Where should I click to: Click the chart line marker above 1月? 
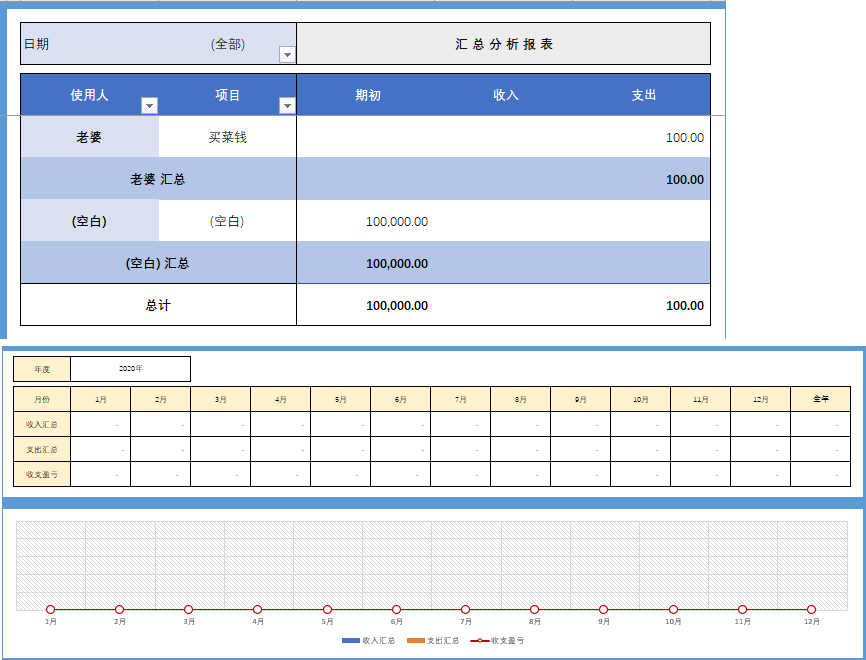coord(50,609)
